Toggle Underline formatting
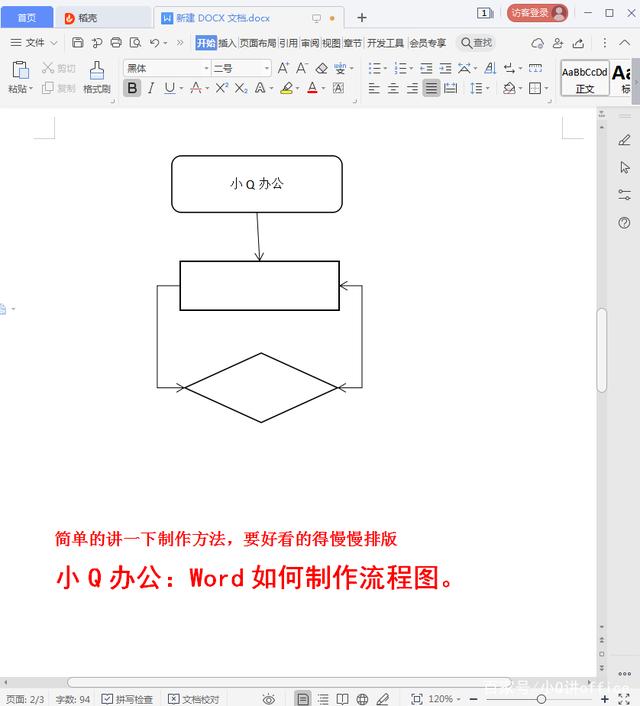 coord(169,88)
